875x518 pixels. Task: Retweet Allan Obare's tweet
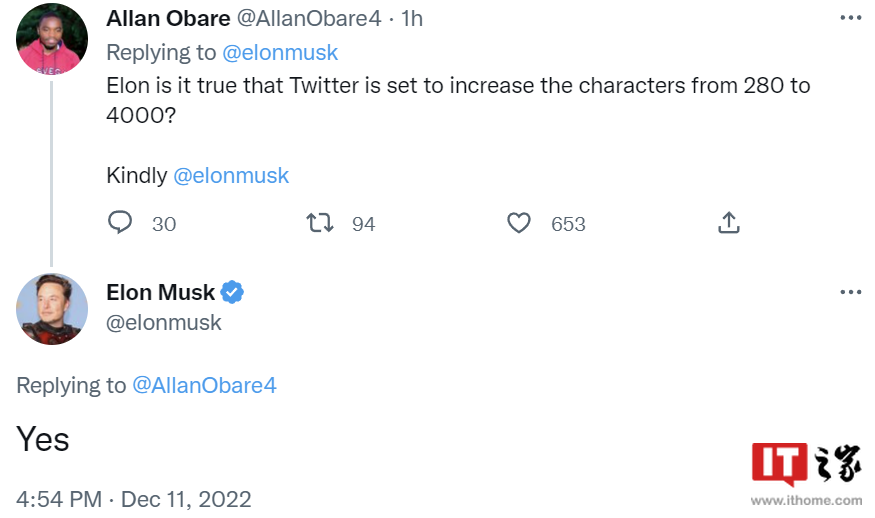click(320, 223)
